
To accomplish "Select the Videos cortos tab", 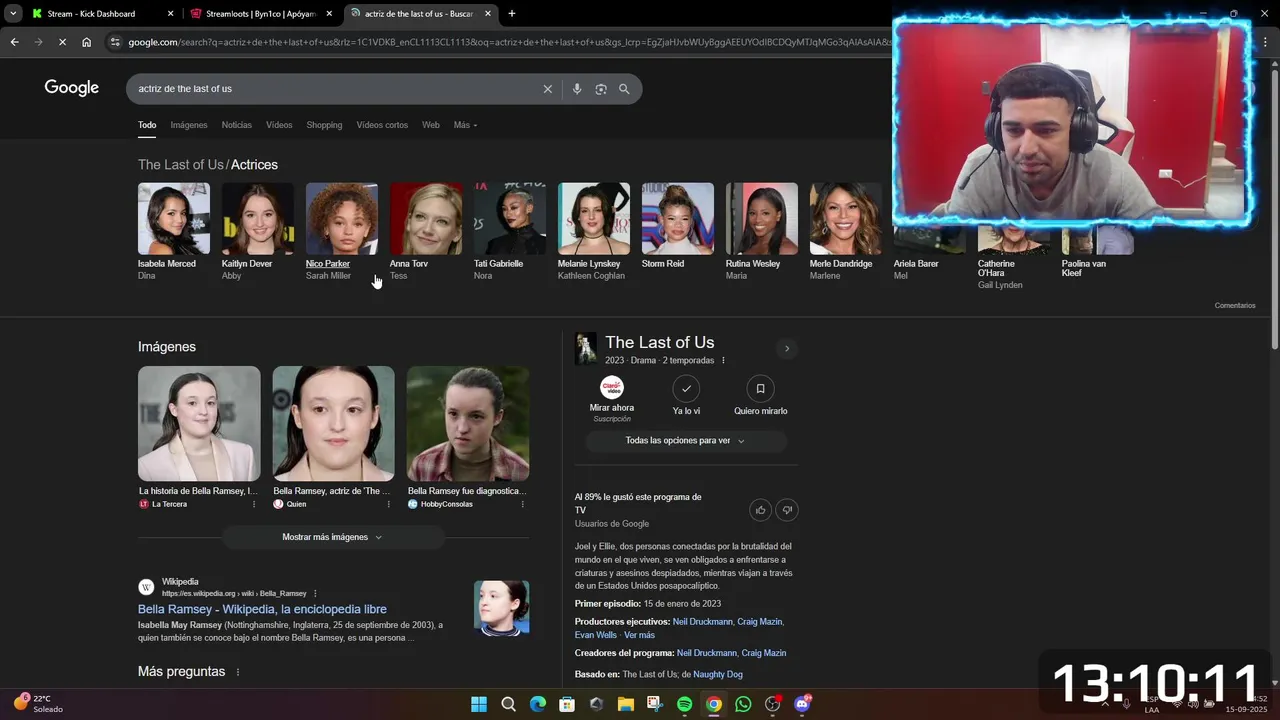I will pyautogui.click(x=382, y=125).
